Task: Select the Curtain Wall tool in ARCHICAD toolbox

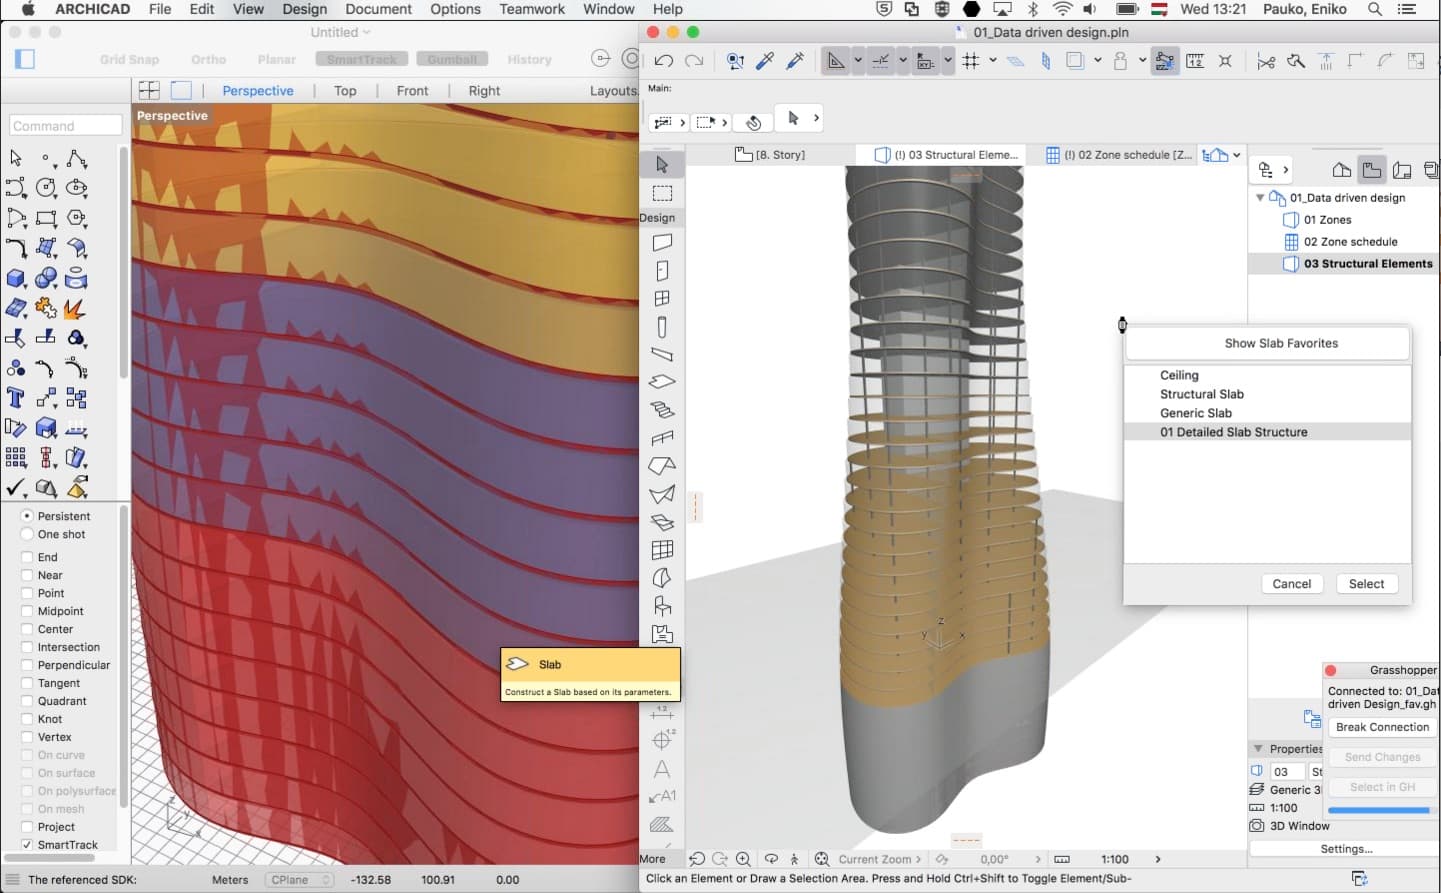Action: (x=662, y=550)
